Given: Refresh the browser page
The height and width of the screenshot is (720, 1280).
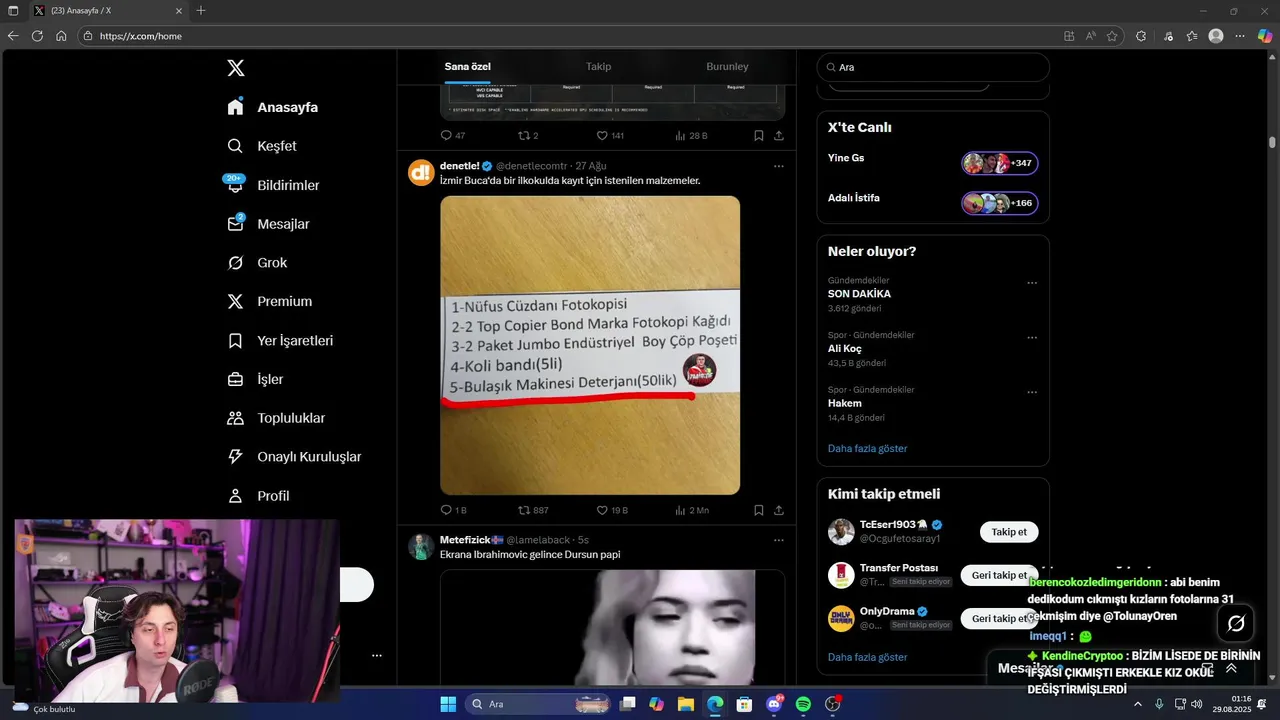Looking at the screenshot, I should 37,36.
